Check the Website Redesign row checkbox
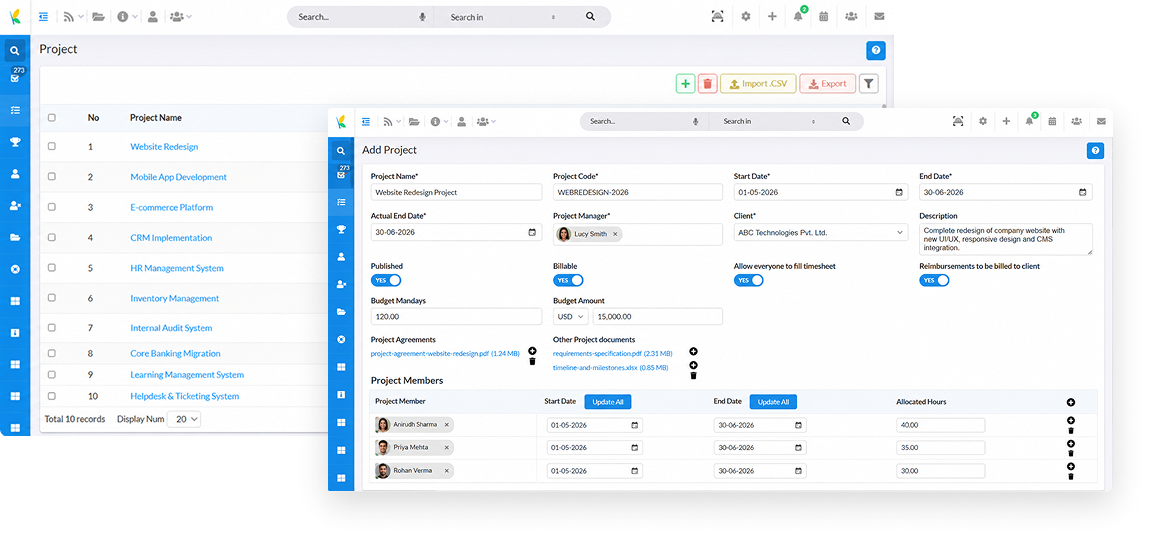Viewport: 1149px width, 540px height. pos(51,147)
